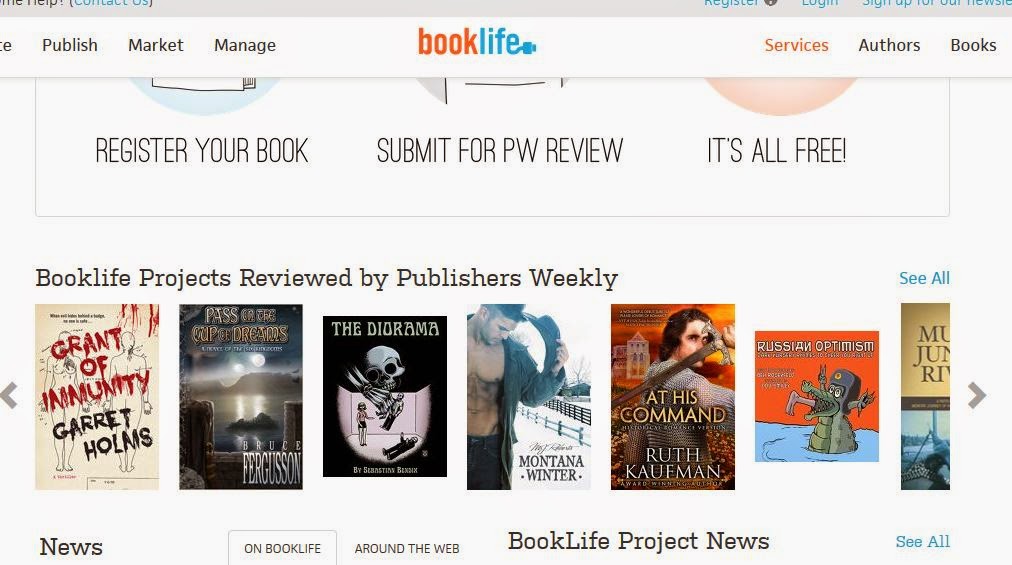Show previous books with left carousel arrow
Screen dimensions: 1012x565
9,395
